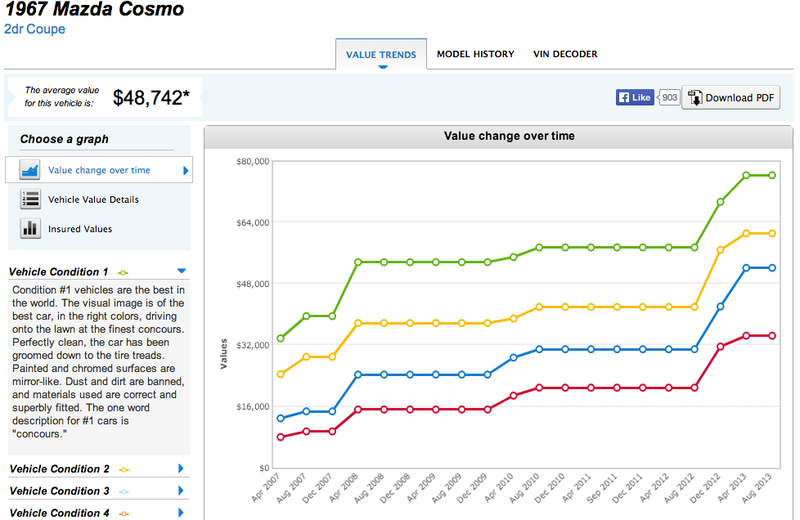
Task: Click the $16,000 y-axis label
Action: 253,407
